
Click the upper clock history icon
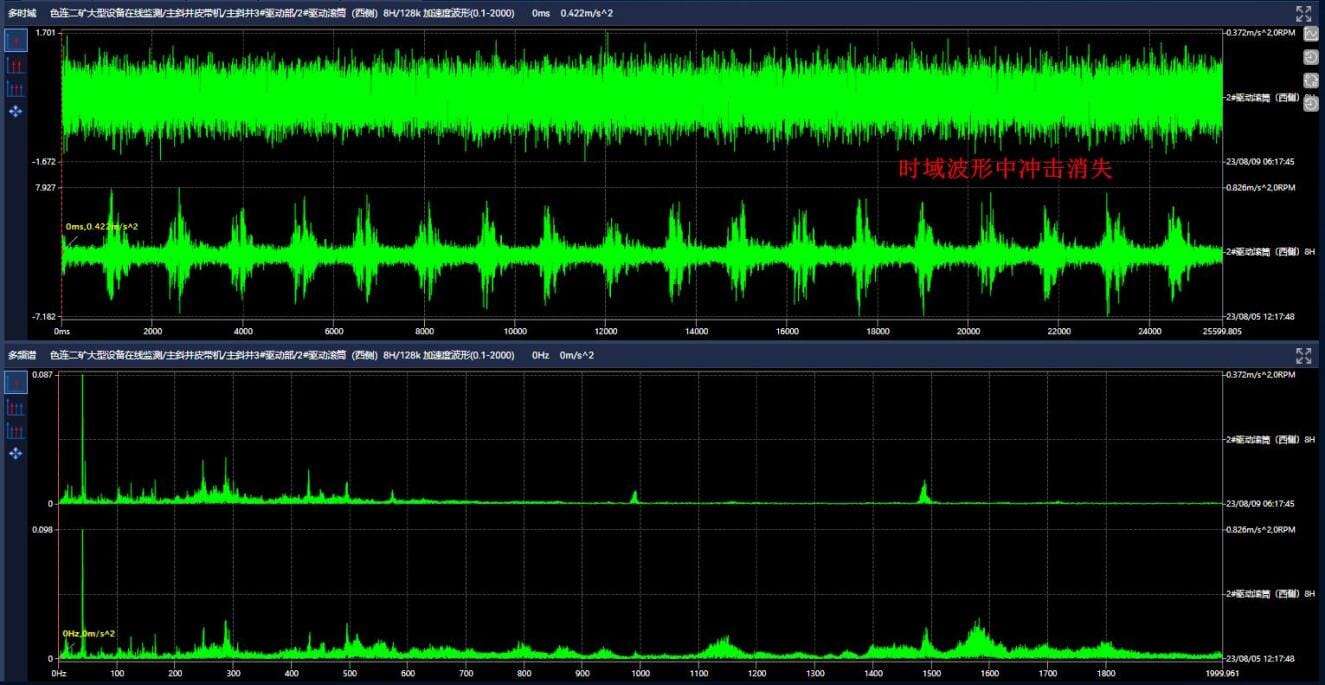pyautogui.click(x=1311, y=57)
